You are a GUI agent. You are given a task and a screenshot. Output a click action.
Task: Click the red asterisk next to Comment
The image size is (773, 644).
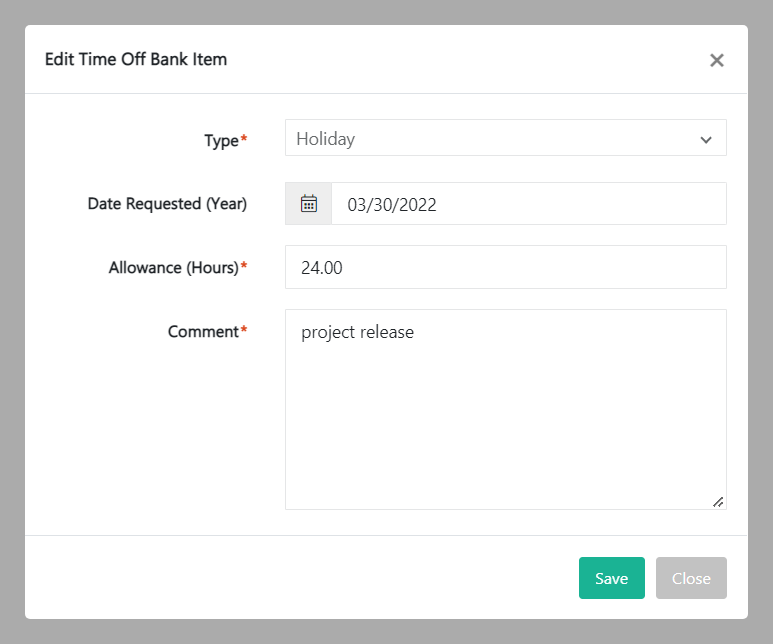(x=244, y=330)
